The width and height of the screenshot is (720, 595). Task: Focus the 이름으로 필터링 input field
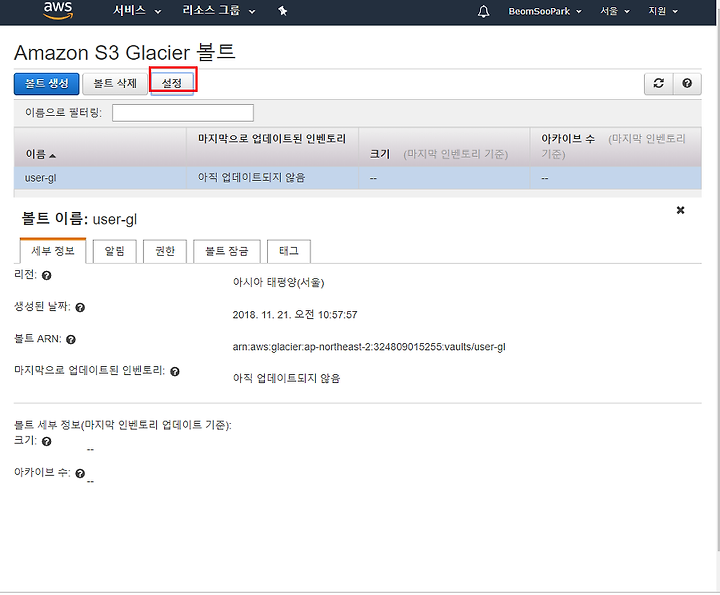183,113
